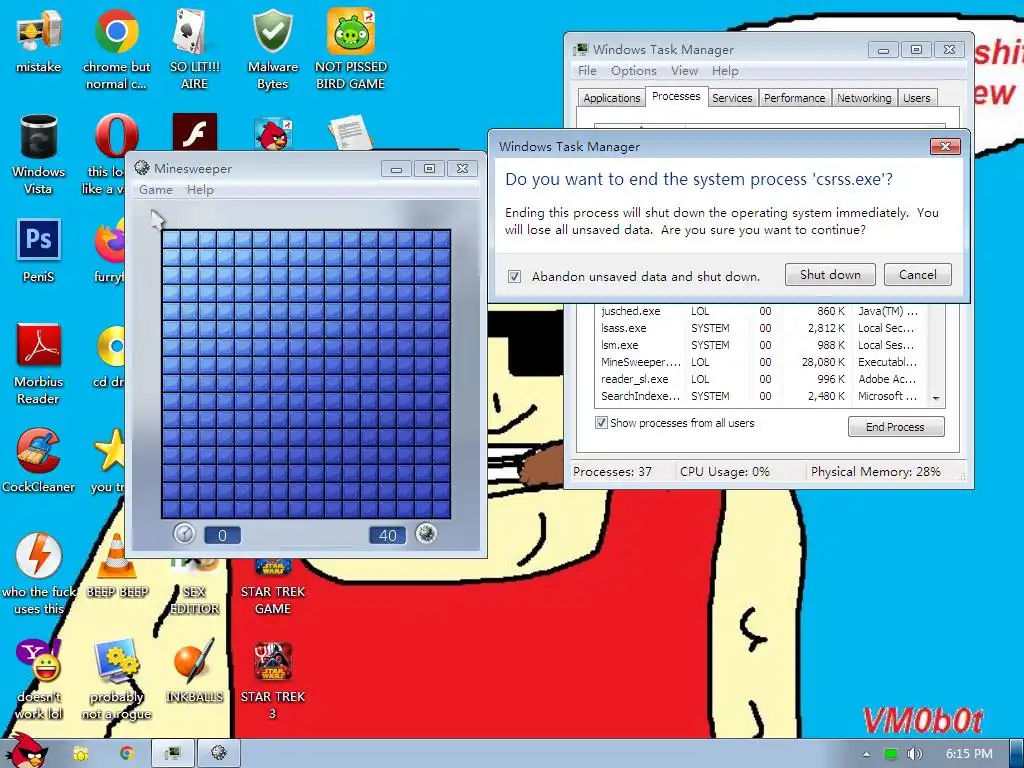Open 'who the fuck uses this' Winamp icon

coord(39,573)
